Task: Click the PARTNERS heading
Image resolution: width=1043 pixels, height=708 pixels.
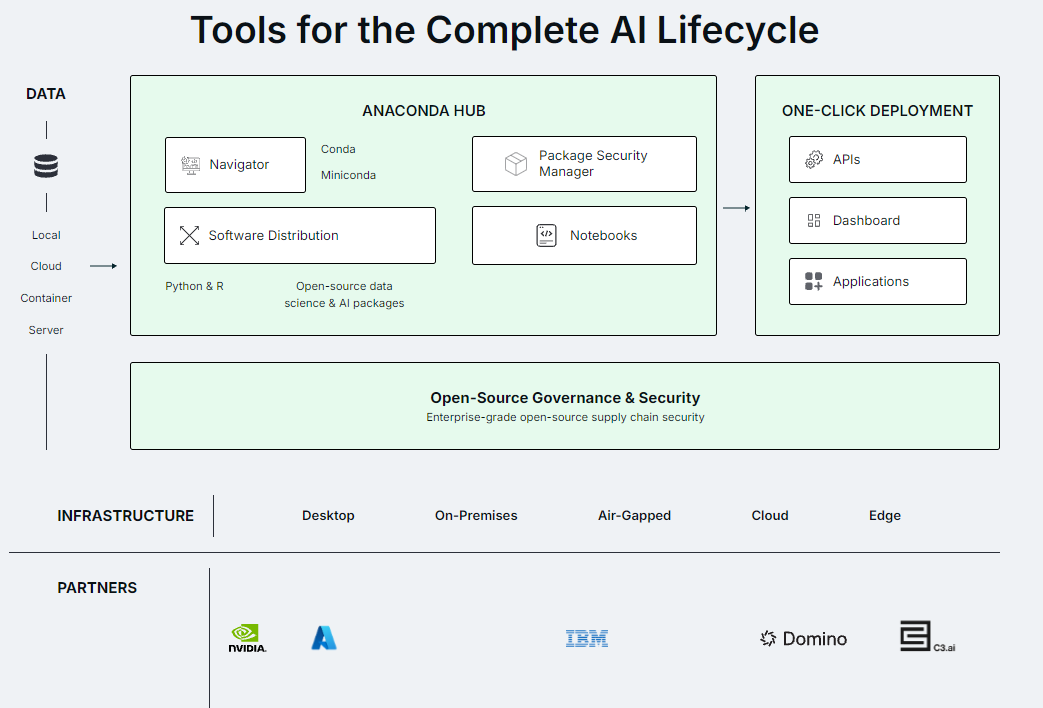Action: click(x=97, y=588)
